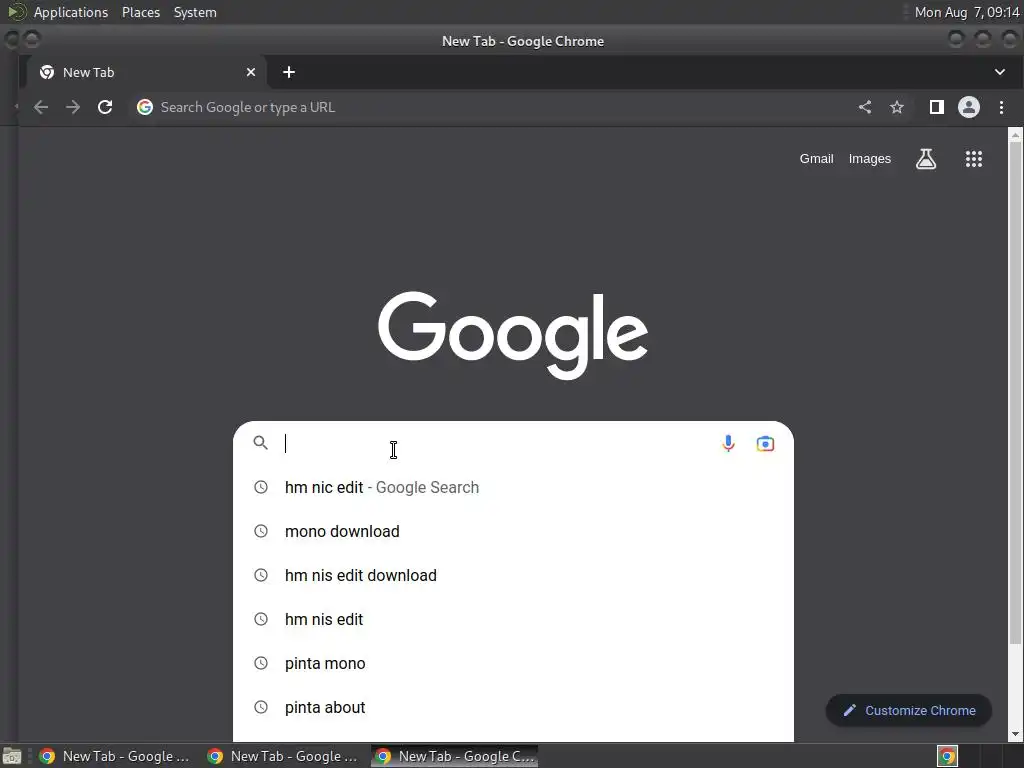Click Customize Chrome button
Screen dimensions: 1024x768
(x=908, y=711)
